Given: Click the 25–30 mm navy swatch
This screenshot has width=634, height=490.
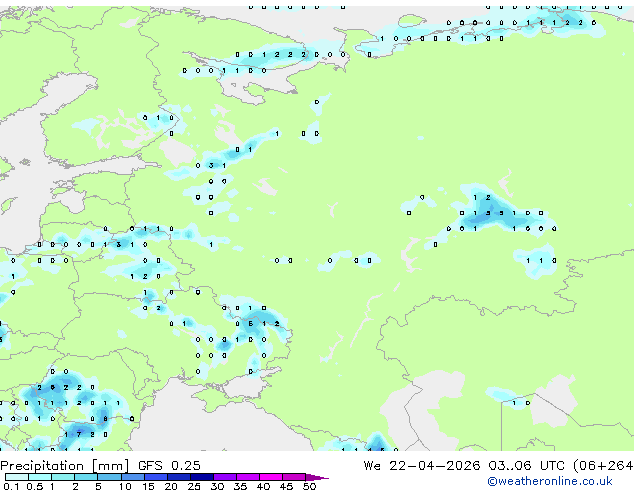Looking at the screenshot, I should tap(201, 477).
